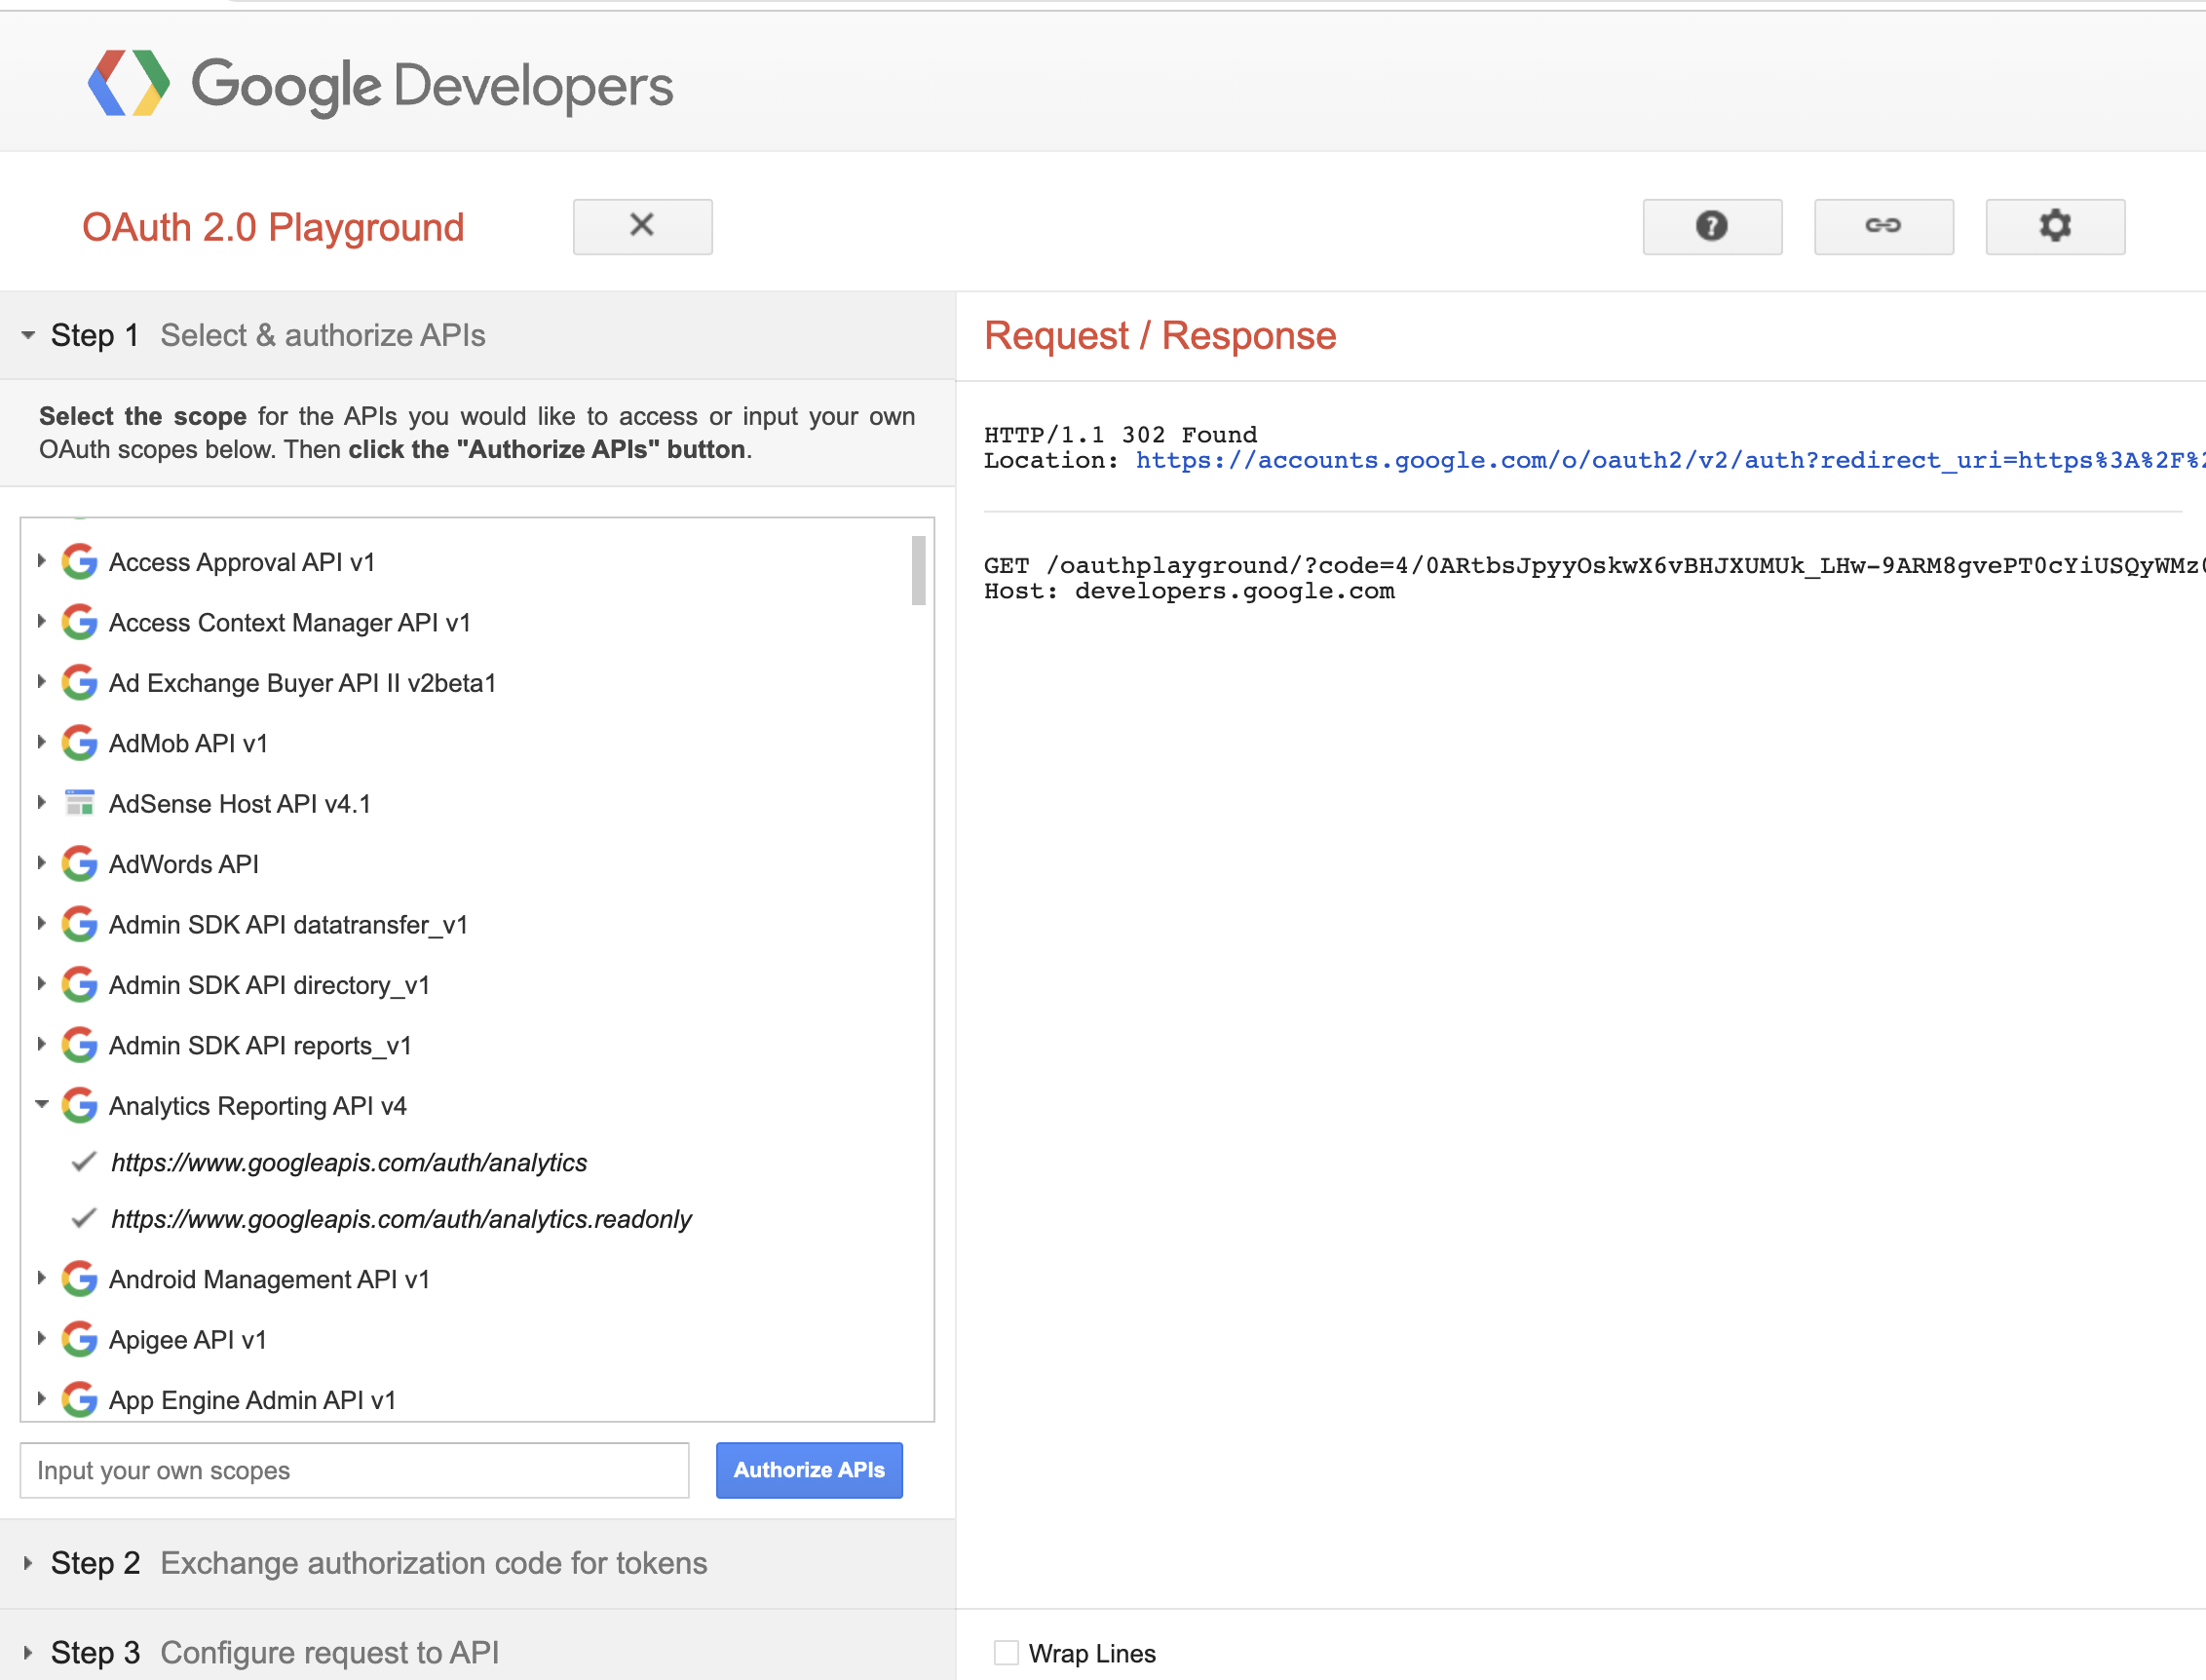Viewport: 2206px width, 1680px height.
Task: Open the OAuth configuration settings gear
Action: click(2055, 227)
